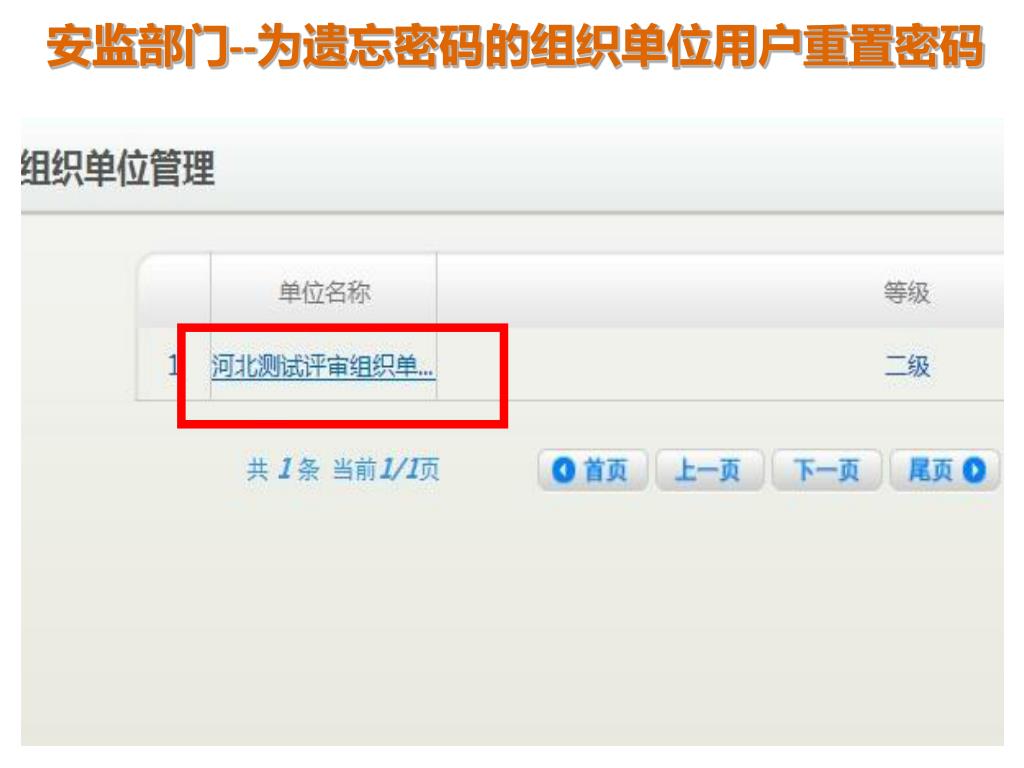
Task: Click the 重置密码 words in slide title
Action: [892, 47]
